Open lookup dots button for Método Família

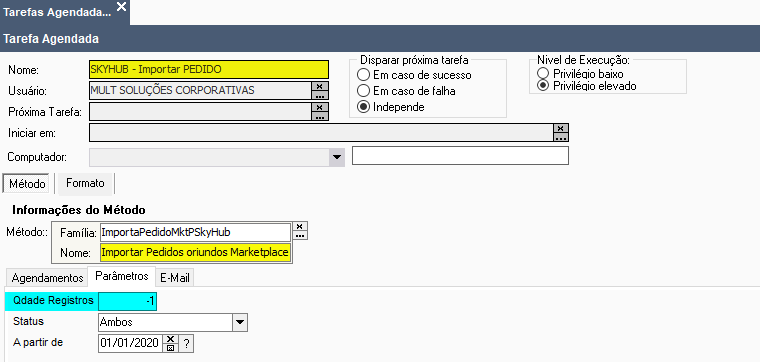pyautogui.click(x=301, y=236)
